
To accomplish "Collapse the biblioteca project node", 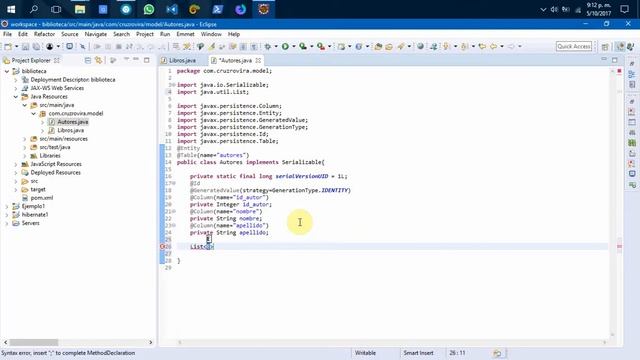I will pos(7,71).
